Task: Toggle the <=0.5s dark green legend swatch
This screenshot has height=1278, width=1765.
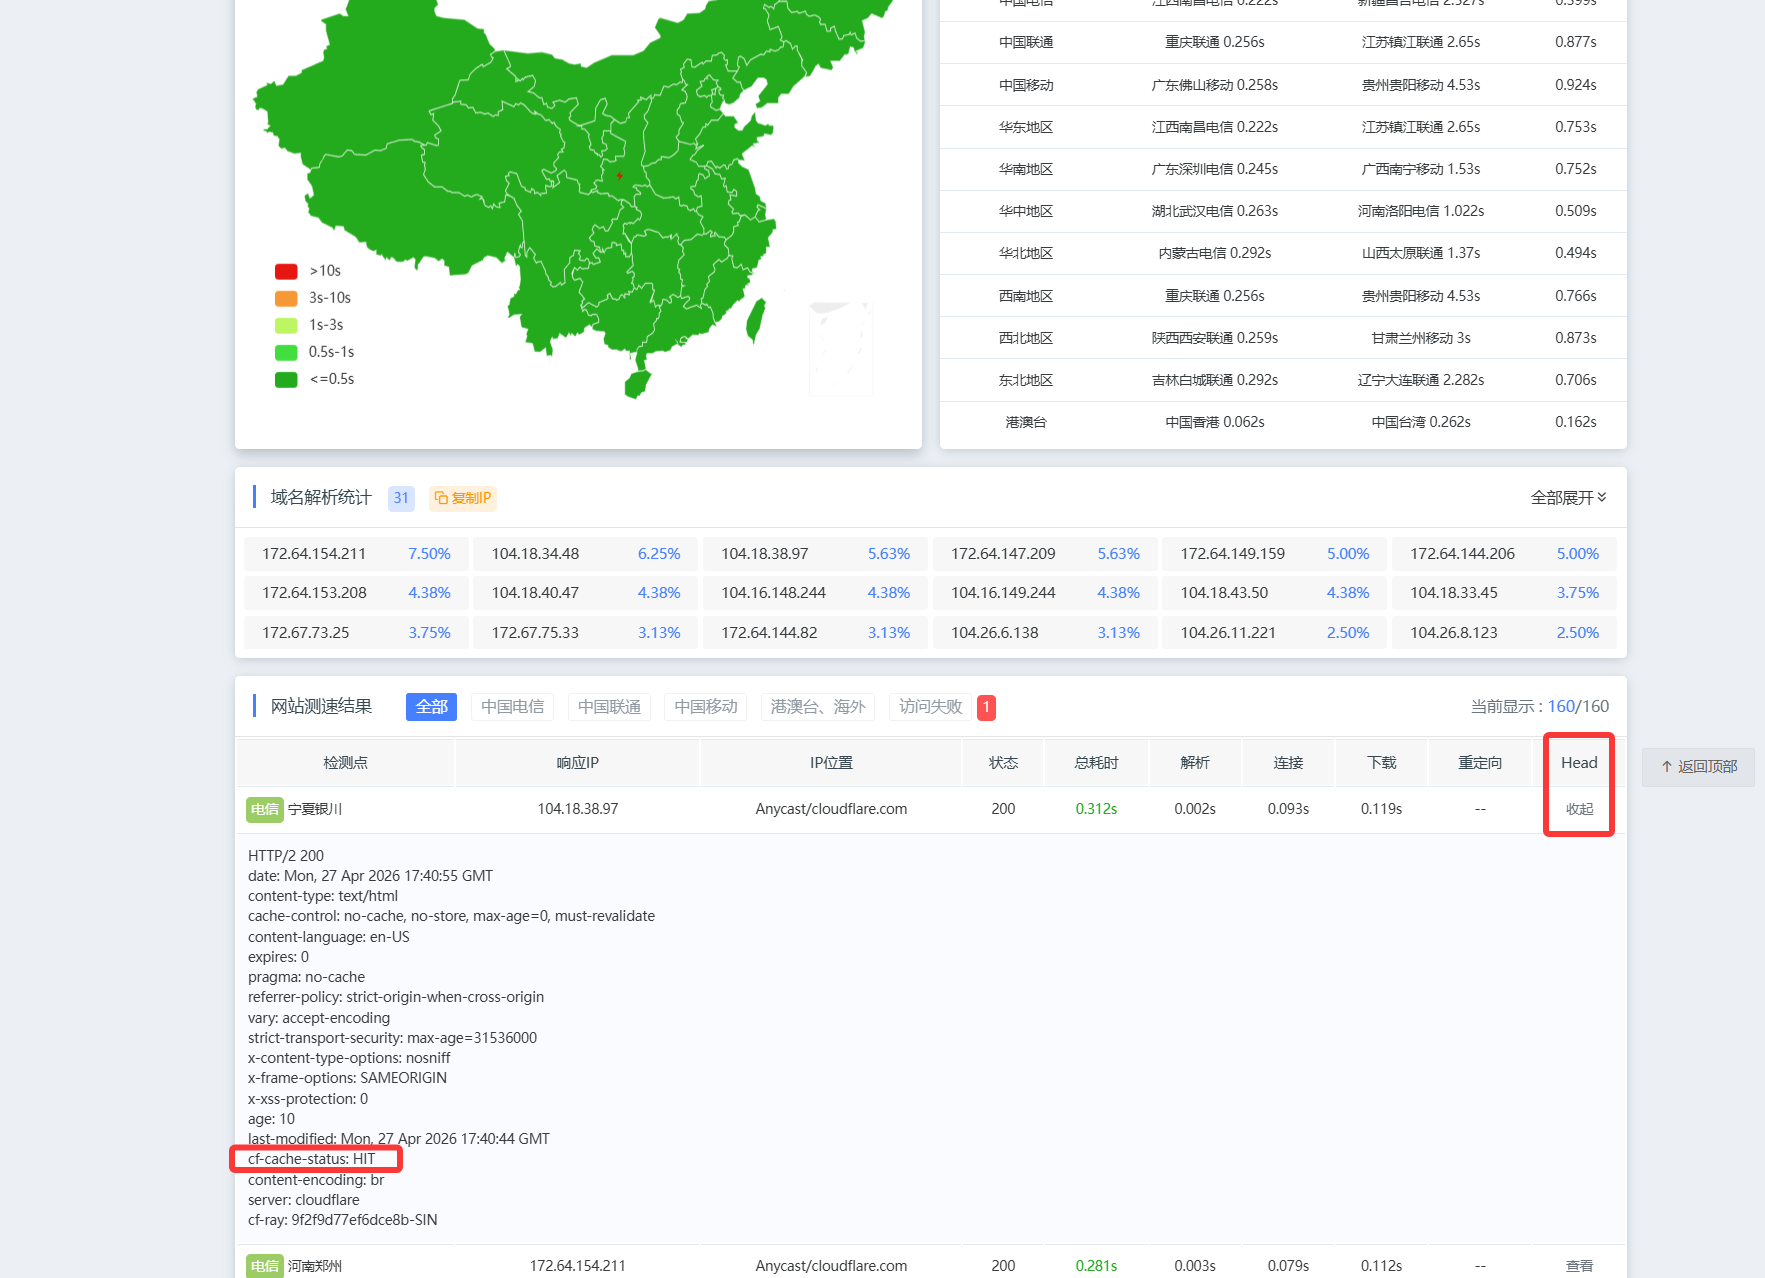Action: coord(286,379)
